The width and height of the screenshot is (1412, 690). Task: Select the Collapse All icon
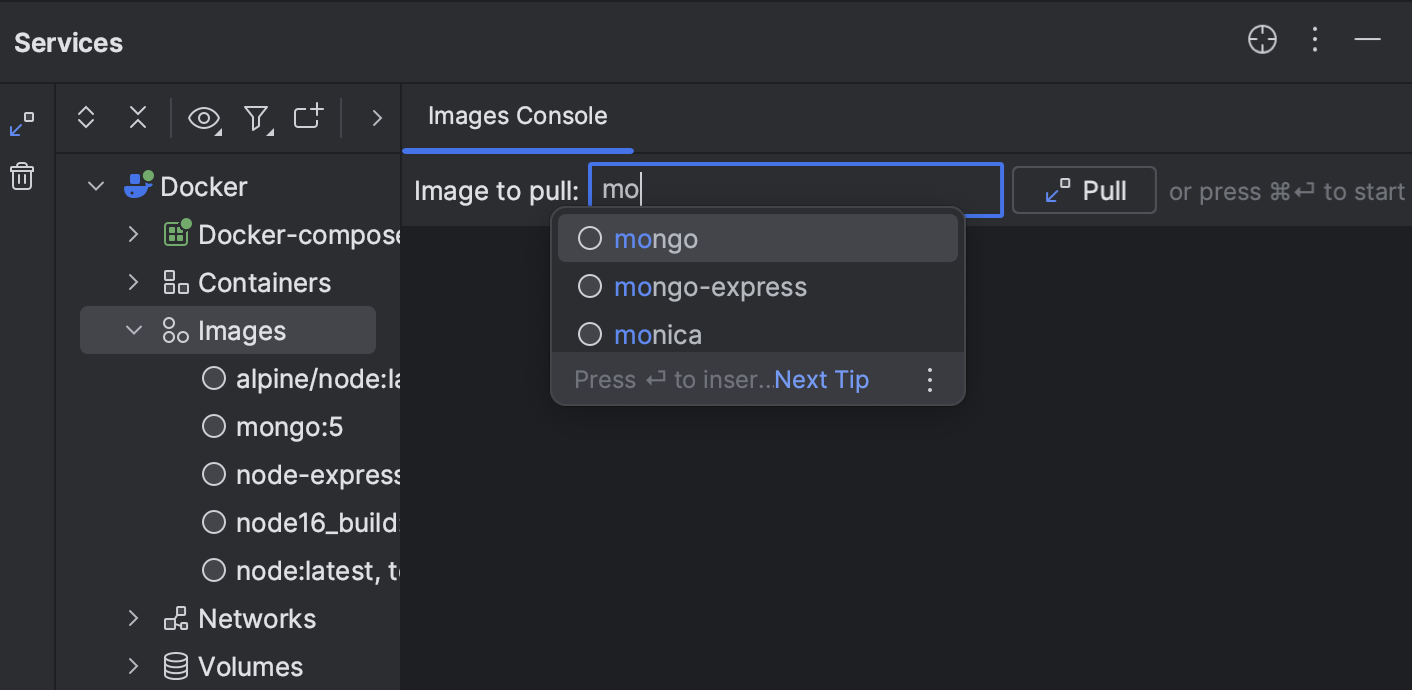click(138, 117)
